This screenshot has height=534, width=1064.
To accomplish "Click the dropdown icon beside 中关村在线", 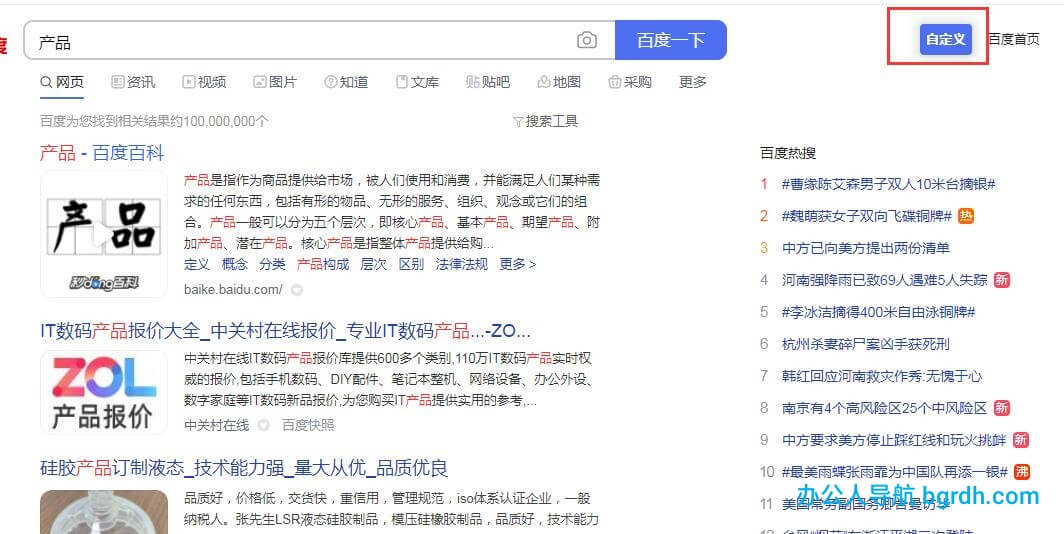I will click(x=263, y=425).
